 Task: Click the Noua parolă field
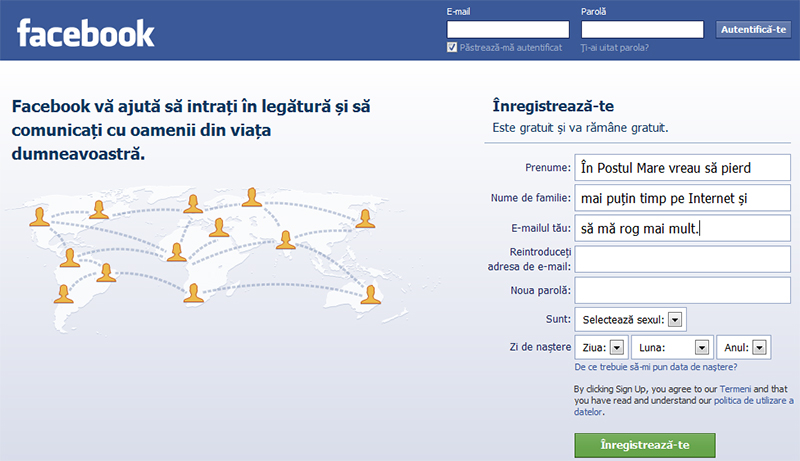pos(683,290)
